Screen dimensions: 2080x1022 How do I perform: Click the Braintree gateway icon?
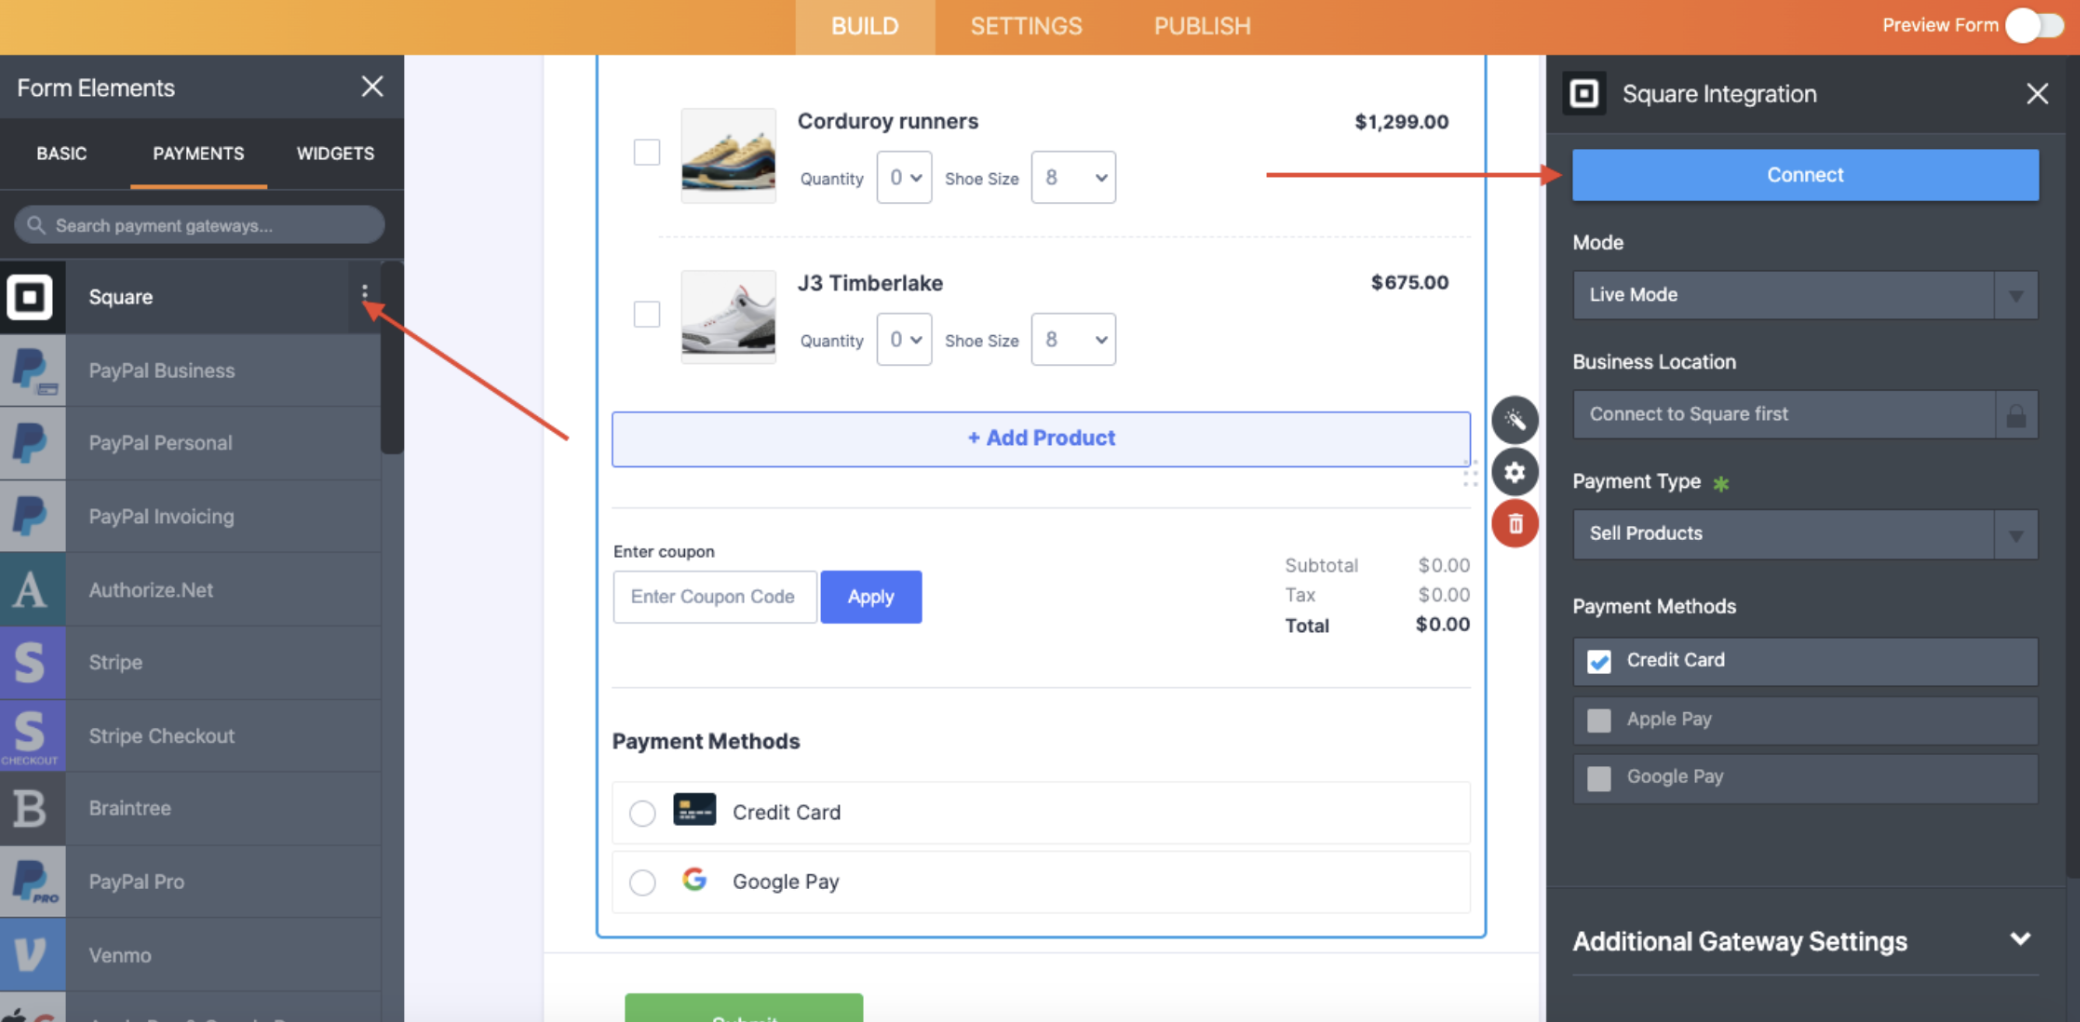(31, 808)
